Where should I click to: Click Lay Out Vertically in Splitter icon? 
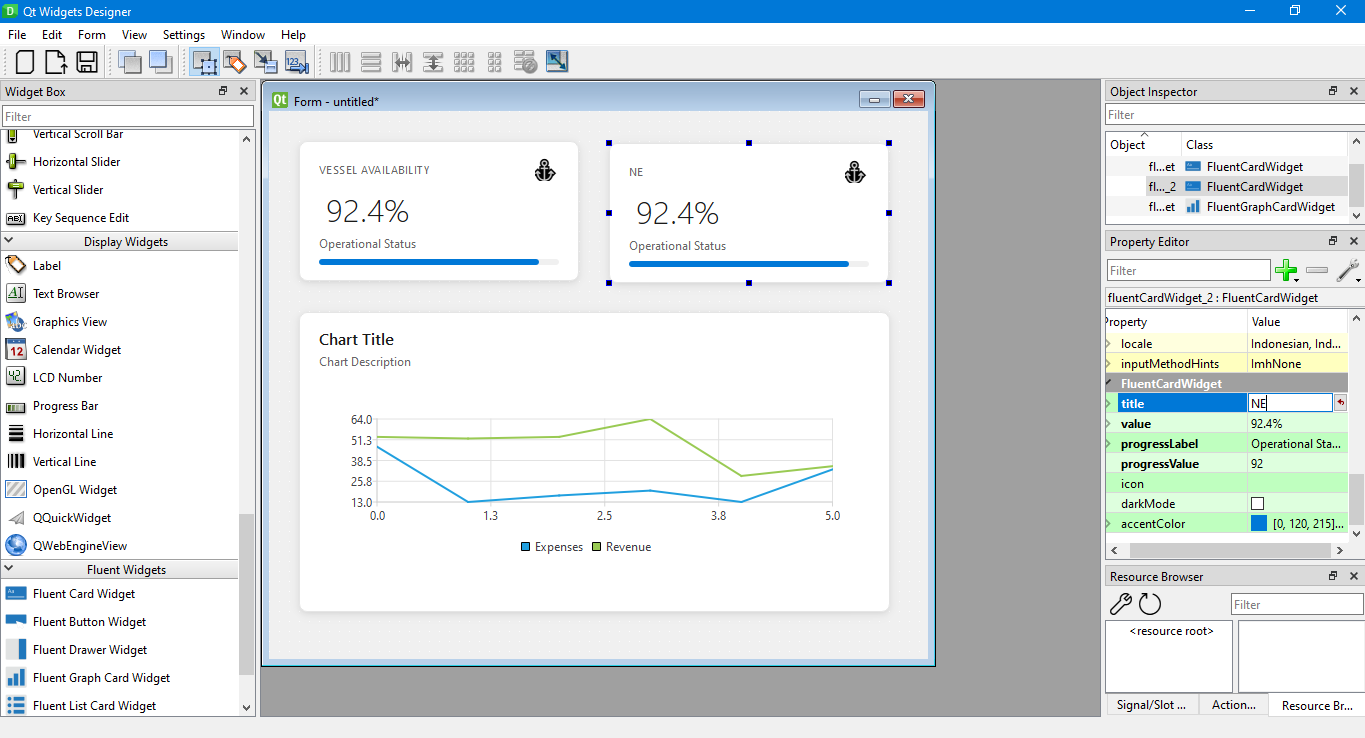point(433,62)
